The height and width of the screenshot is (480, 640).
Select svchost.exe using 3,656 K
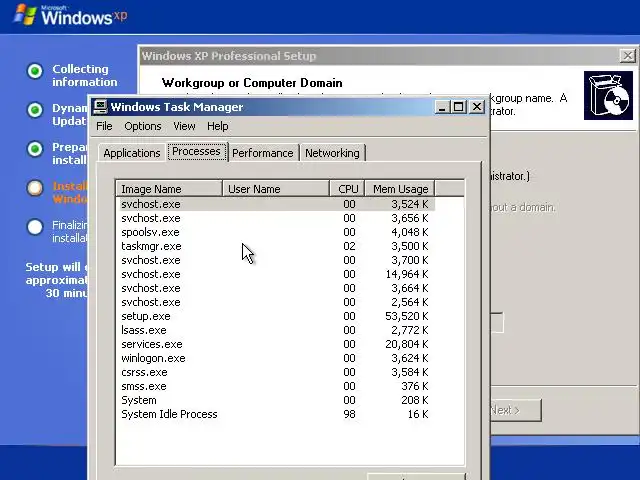(x=277, y=218)
